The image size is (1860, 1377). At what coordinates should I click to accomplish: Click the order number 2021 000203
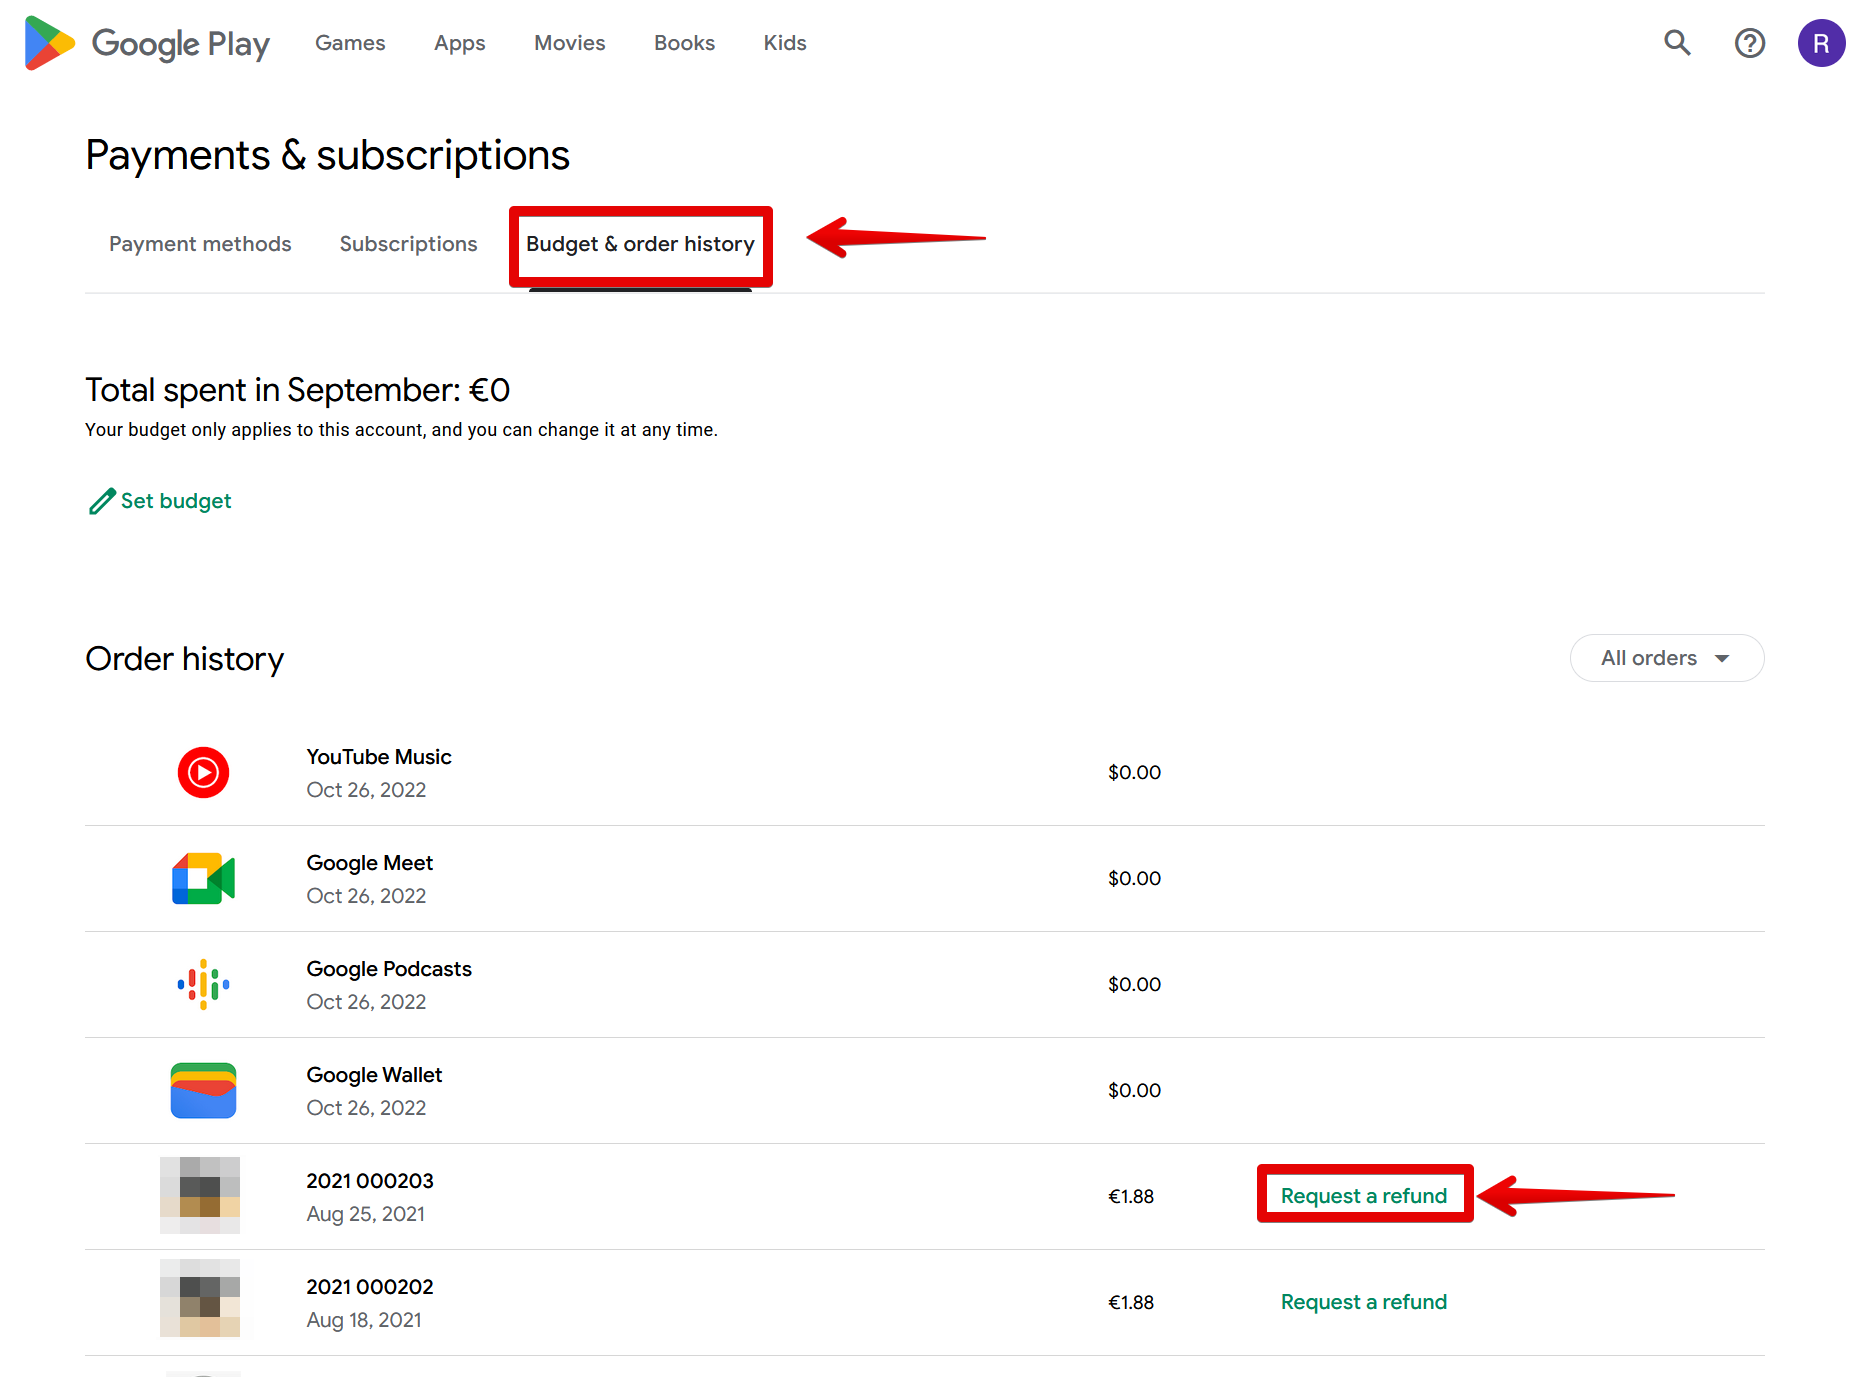(370, 1181)
